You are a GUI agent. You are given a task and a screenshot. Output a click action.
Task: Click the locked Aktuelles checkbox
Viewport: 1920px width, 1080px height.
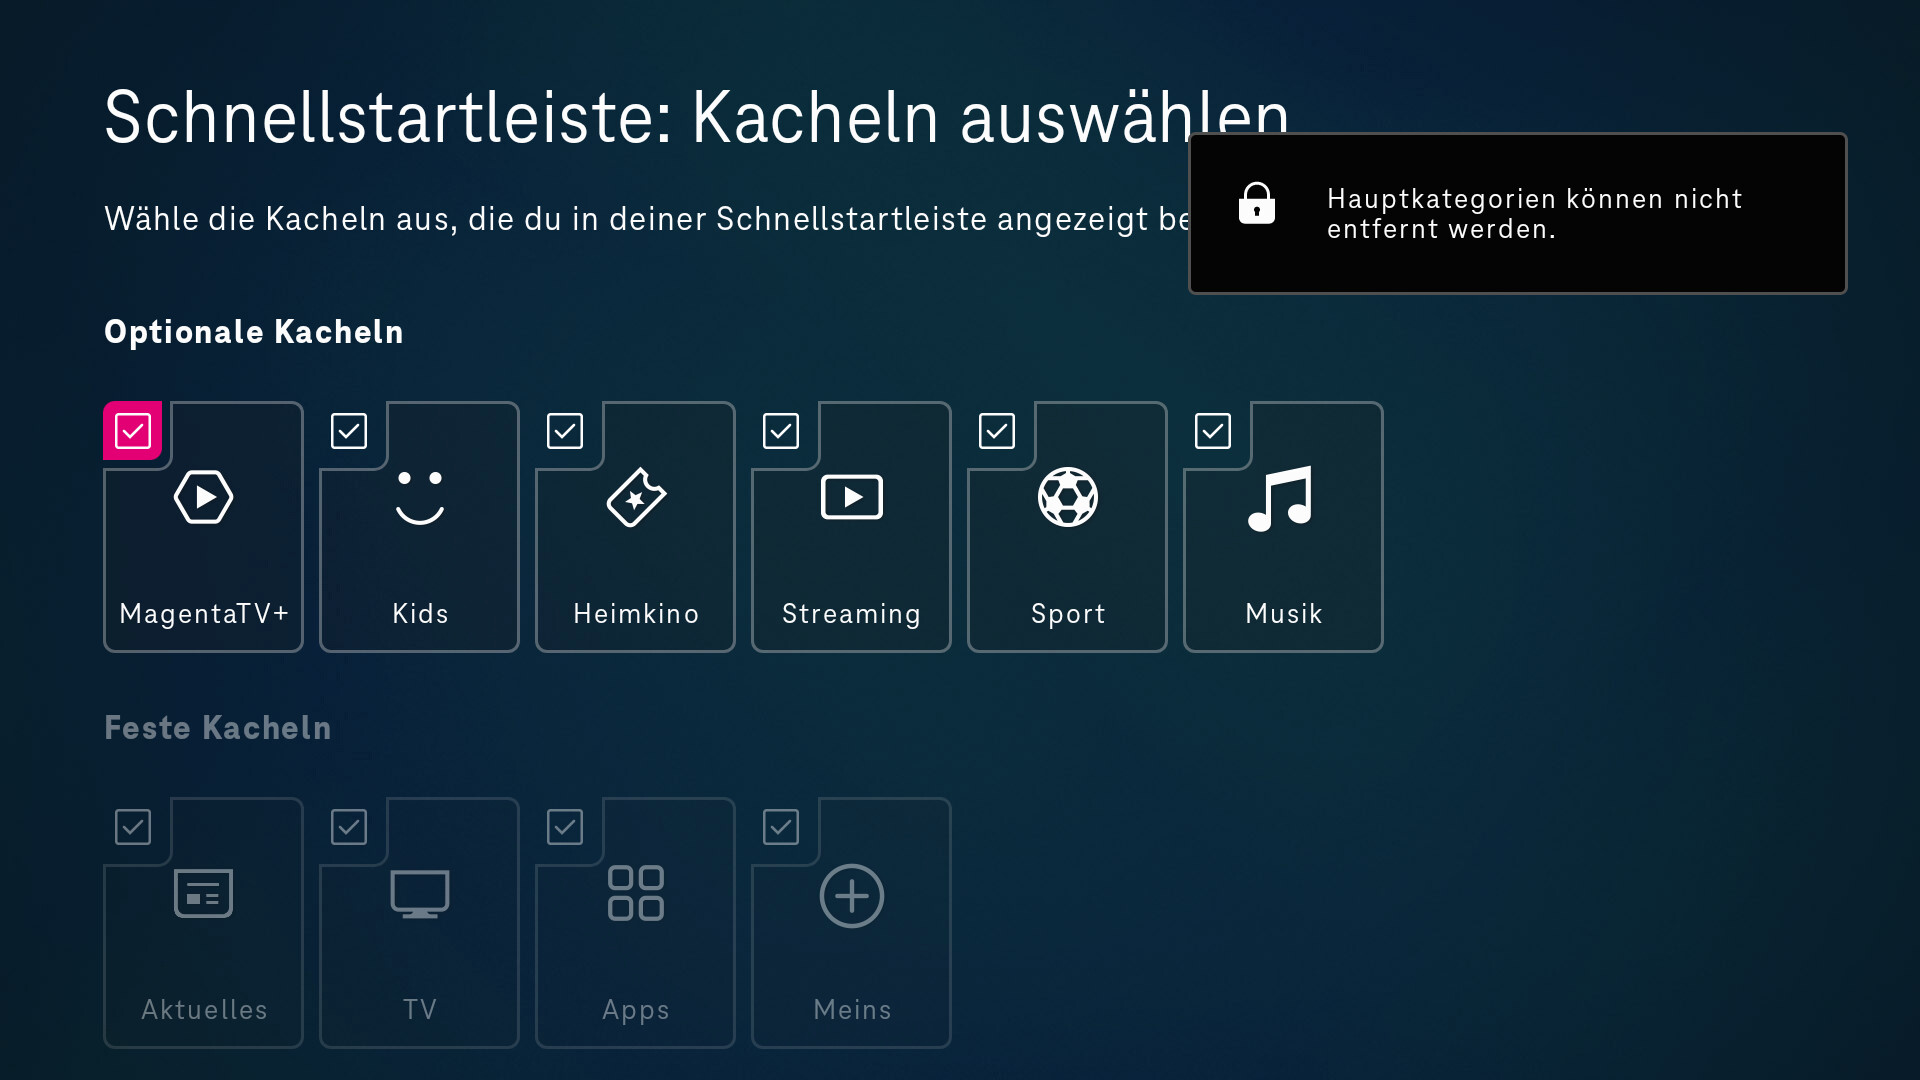(133, 827)
